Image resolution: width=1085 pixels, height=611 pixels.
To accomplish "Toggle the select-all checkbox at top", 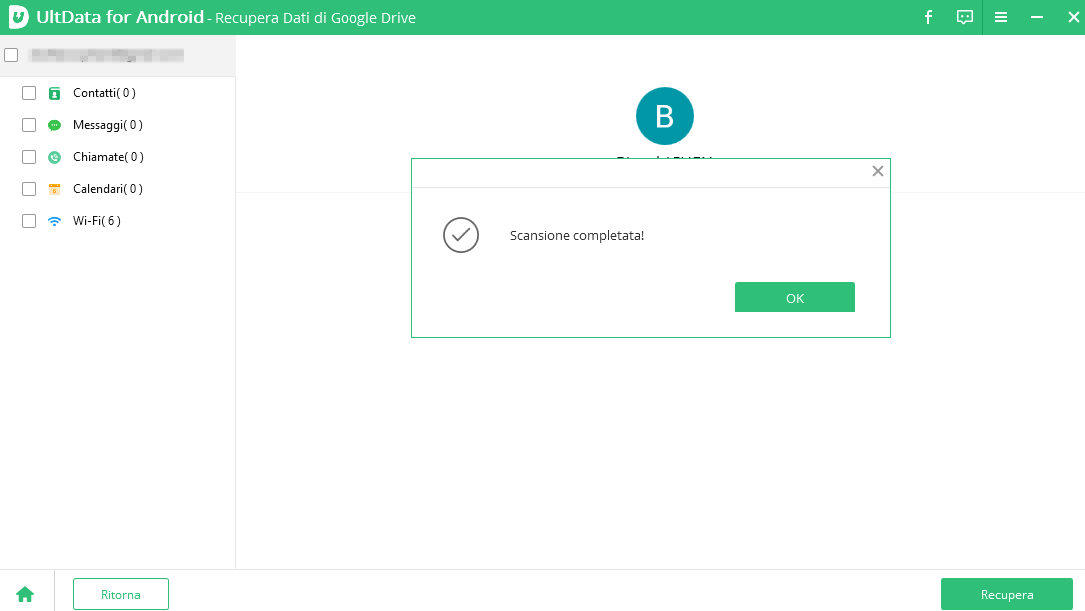I will (11, 55).
